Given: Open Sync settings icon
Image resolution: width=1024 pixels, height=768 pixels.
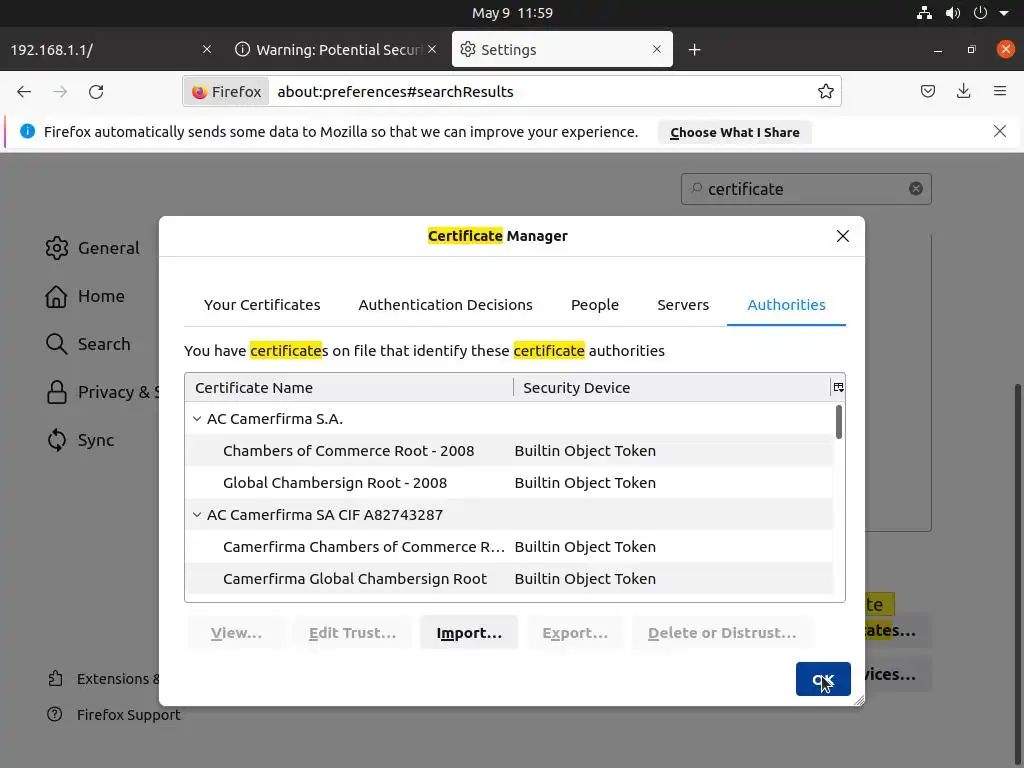Looking at the screenshot, I should pos(57,440).
